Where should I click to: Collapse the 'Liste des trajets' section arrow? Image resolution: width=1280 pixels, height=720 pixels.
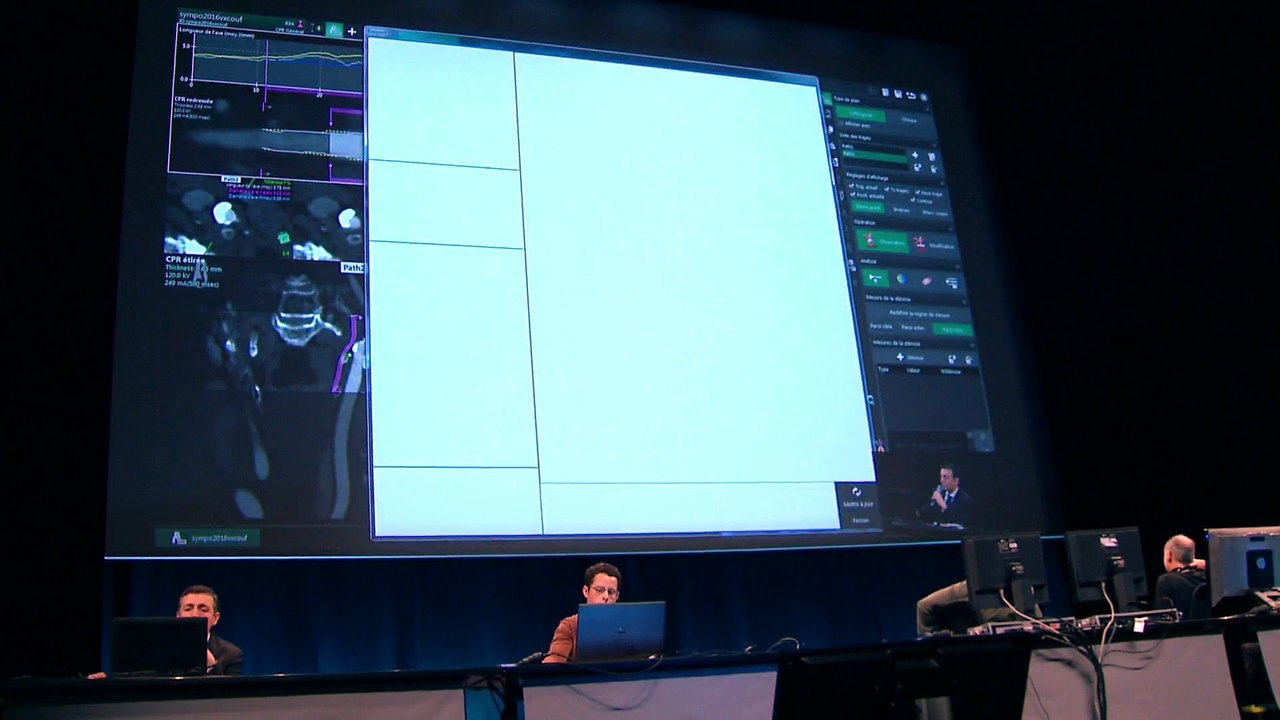(x=934, y=145)
